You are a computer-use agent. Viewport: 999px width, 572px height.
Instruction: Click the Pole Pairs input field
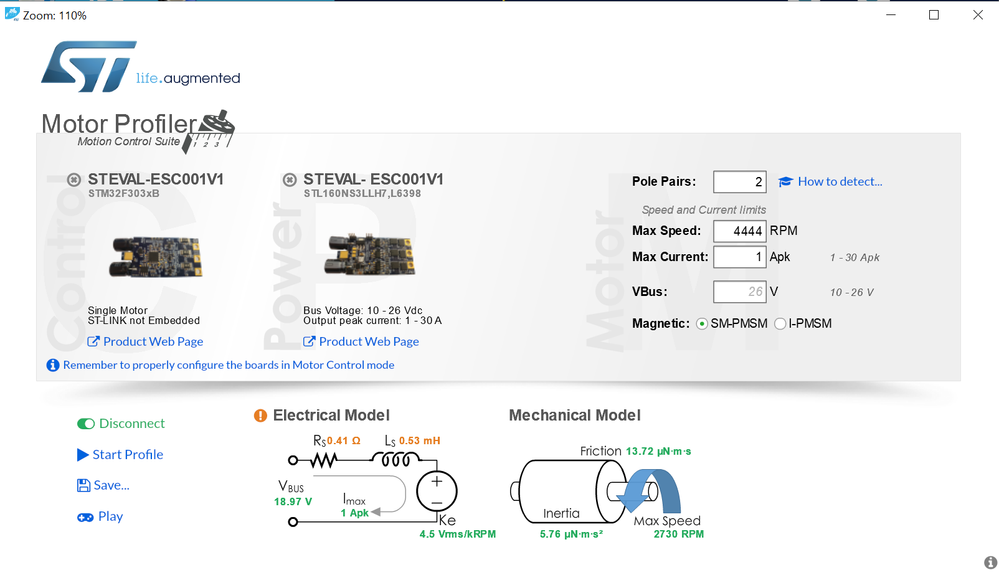pyautogui.click(x=740, y=182)
